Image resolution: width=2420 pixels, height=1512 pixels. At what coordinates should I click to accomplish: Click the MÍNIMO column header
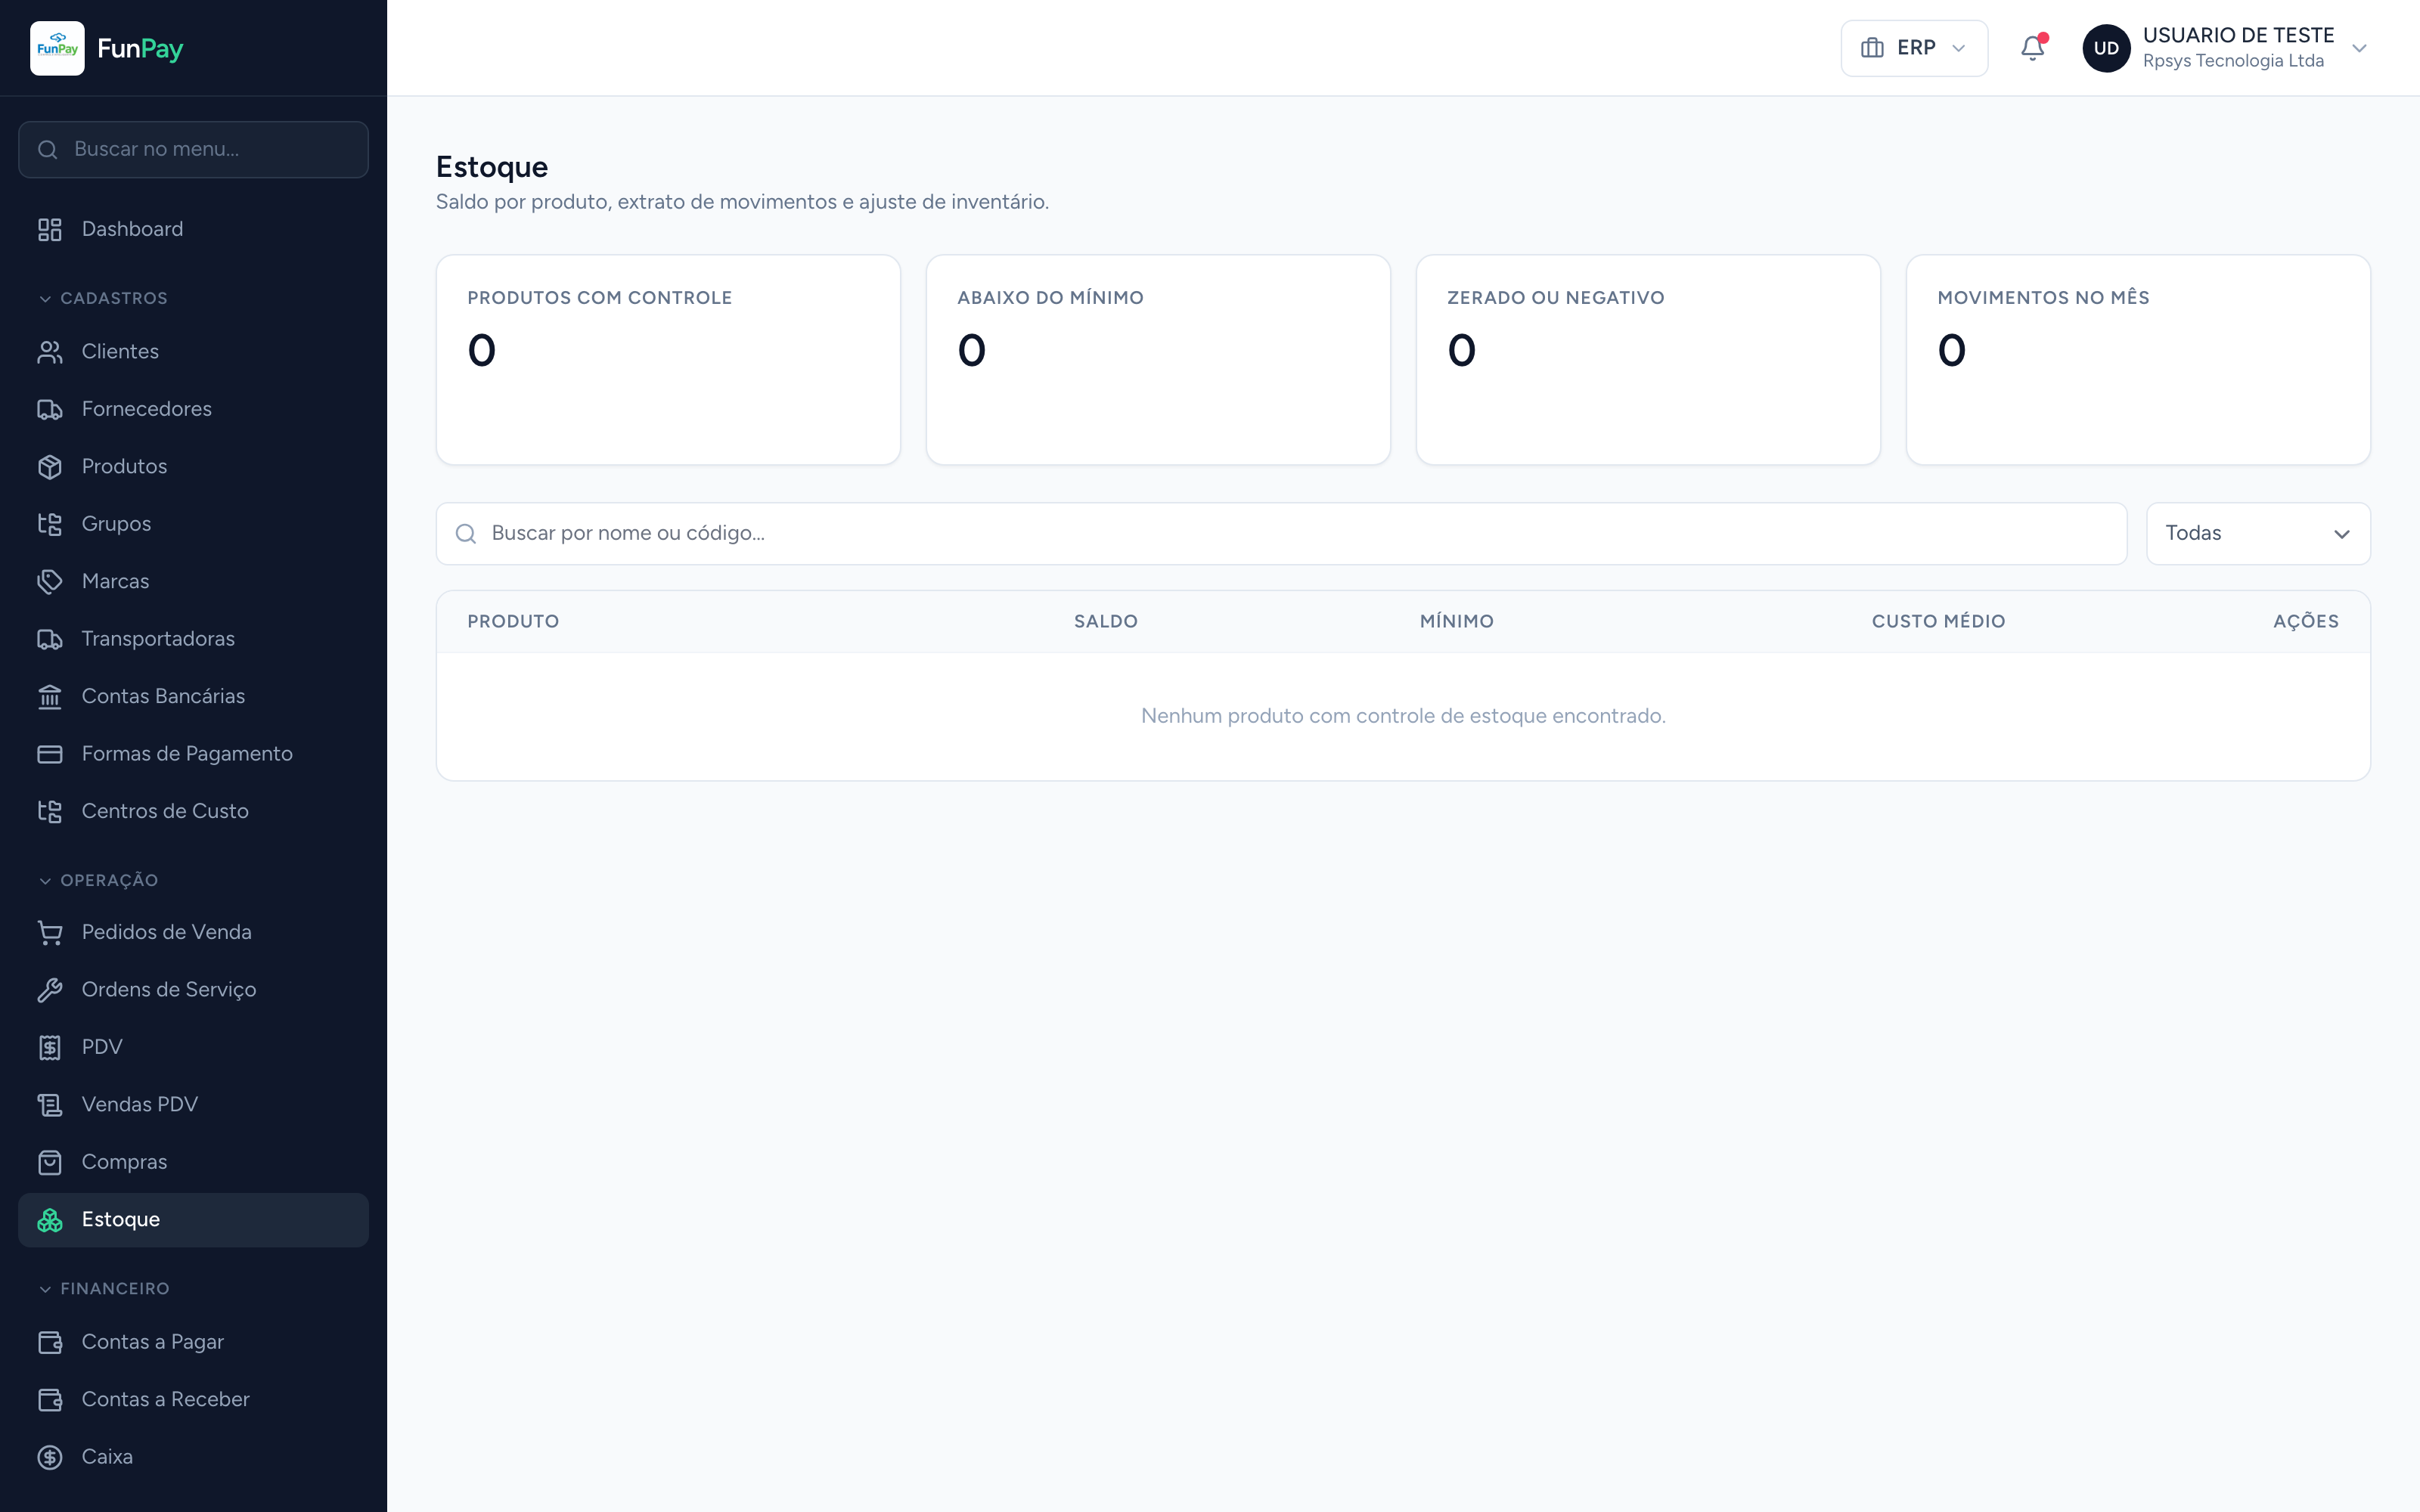[1457, 622]
